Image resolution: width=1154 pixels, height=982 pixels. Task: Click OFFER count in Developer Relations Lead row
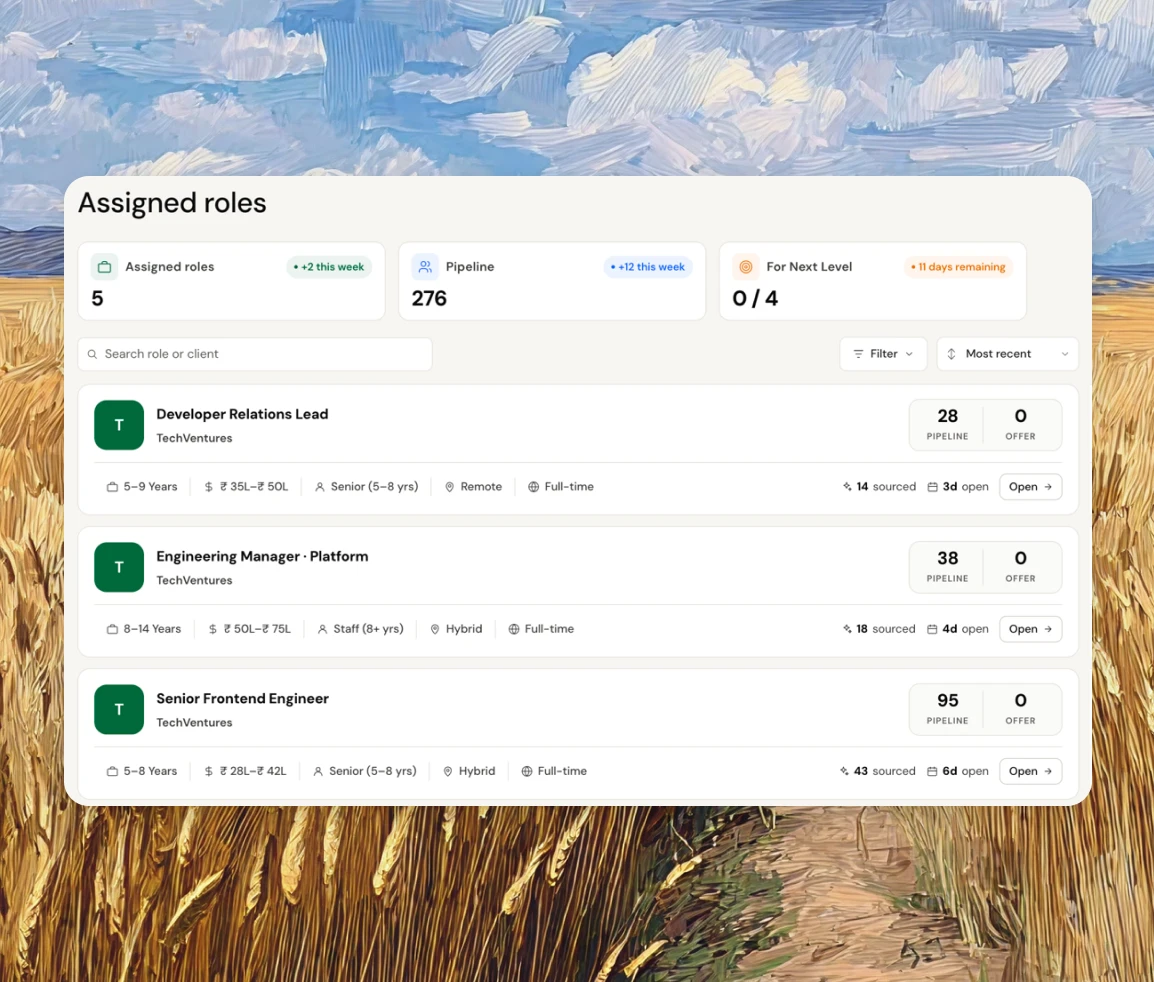coord(1021,425)
